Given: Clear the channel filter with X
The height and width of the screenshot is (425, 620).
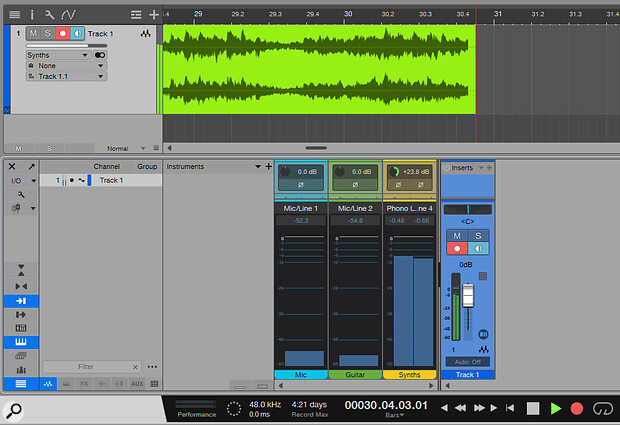Looking at the screenshot, I should (x=135, y=367).
